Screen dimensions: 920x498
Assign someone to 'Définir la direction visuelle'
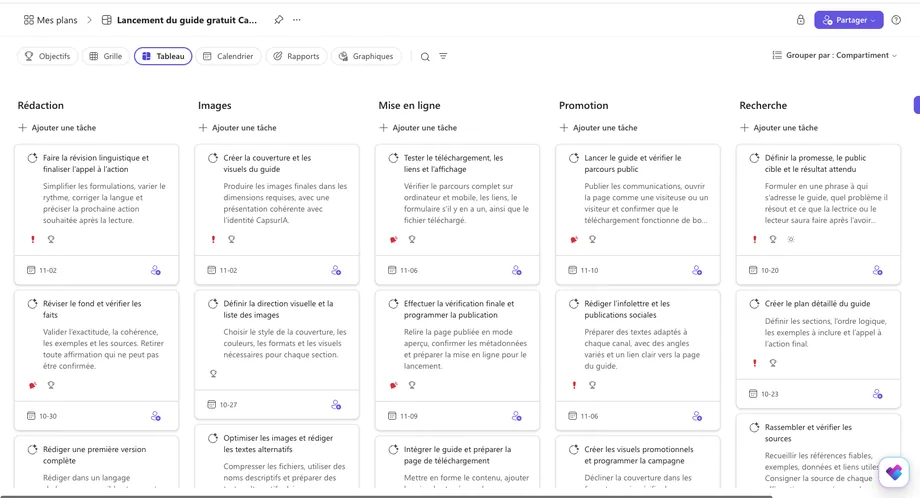tap(336, 405)
